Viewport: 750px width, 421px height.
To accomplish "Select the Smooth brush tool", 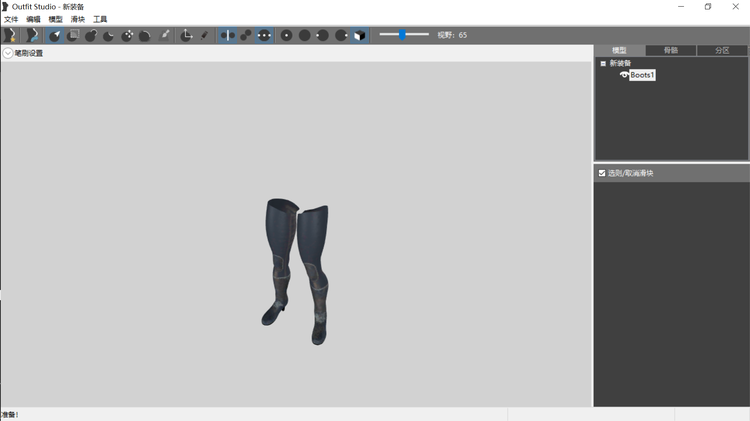I will (x=145, y=35).
